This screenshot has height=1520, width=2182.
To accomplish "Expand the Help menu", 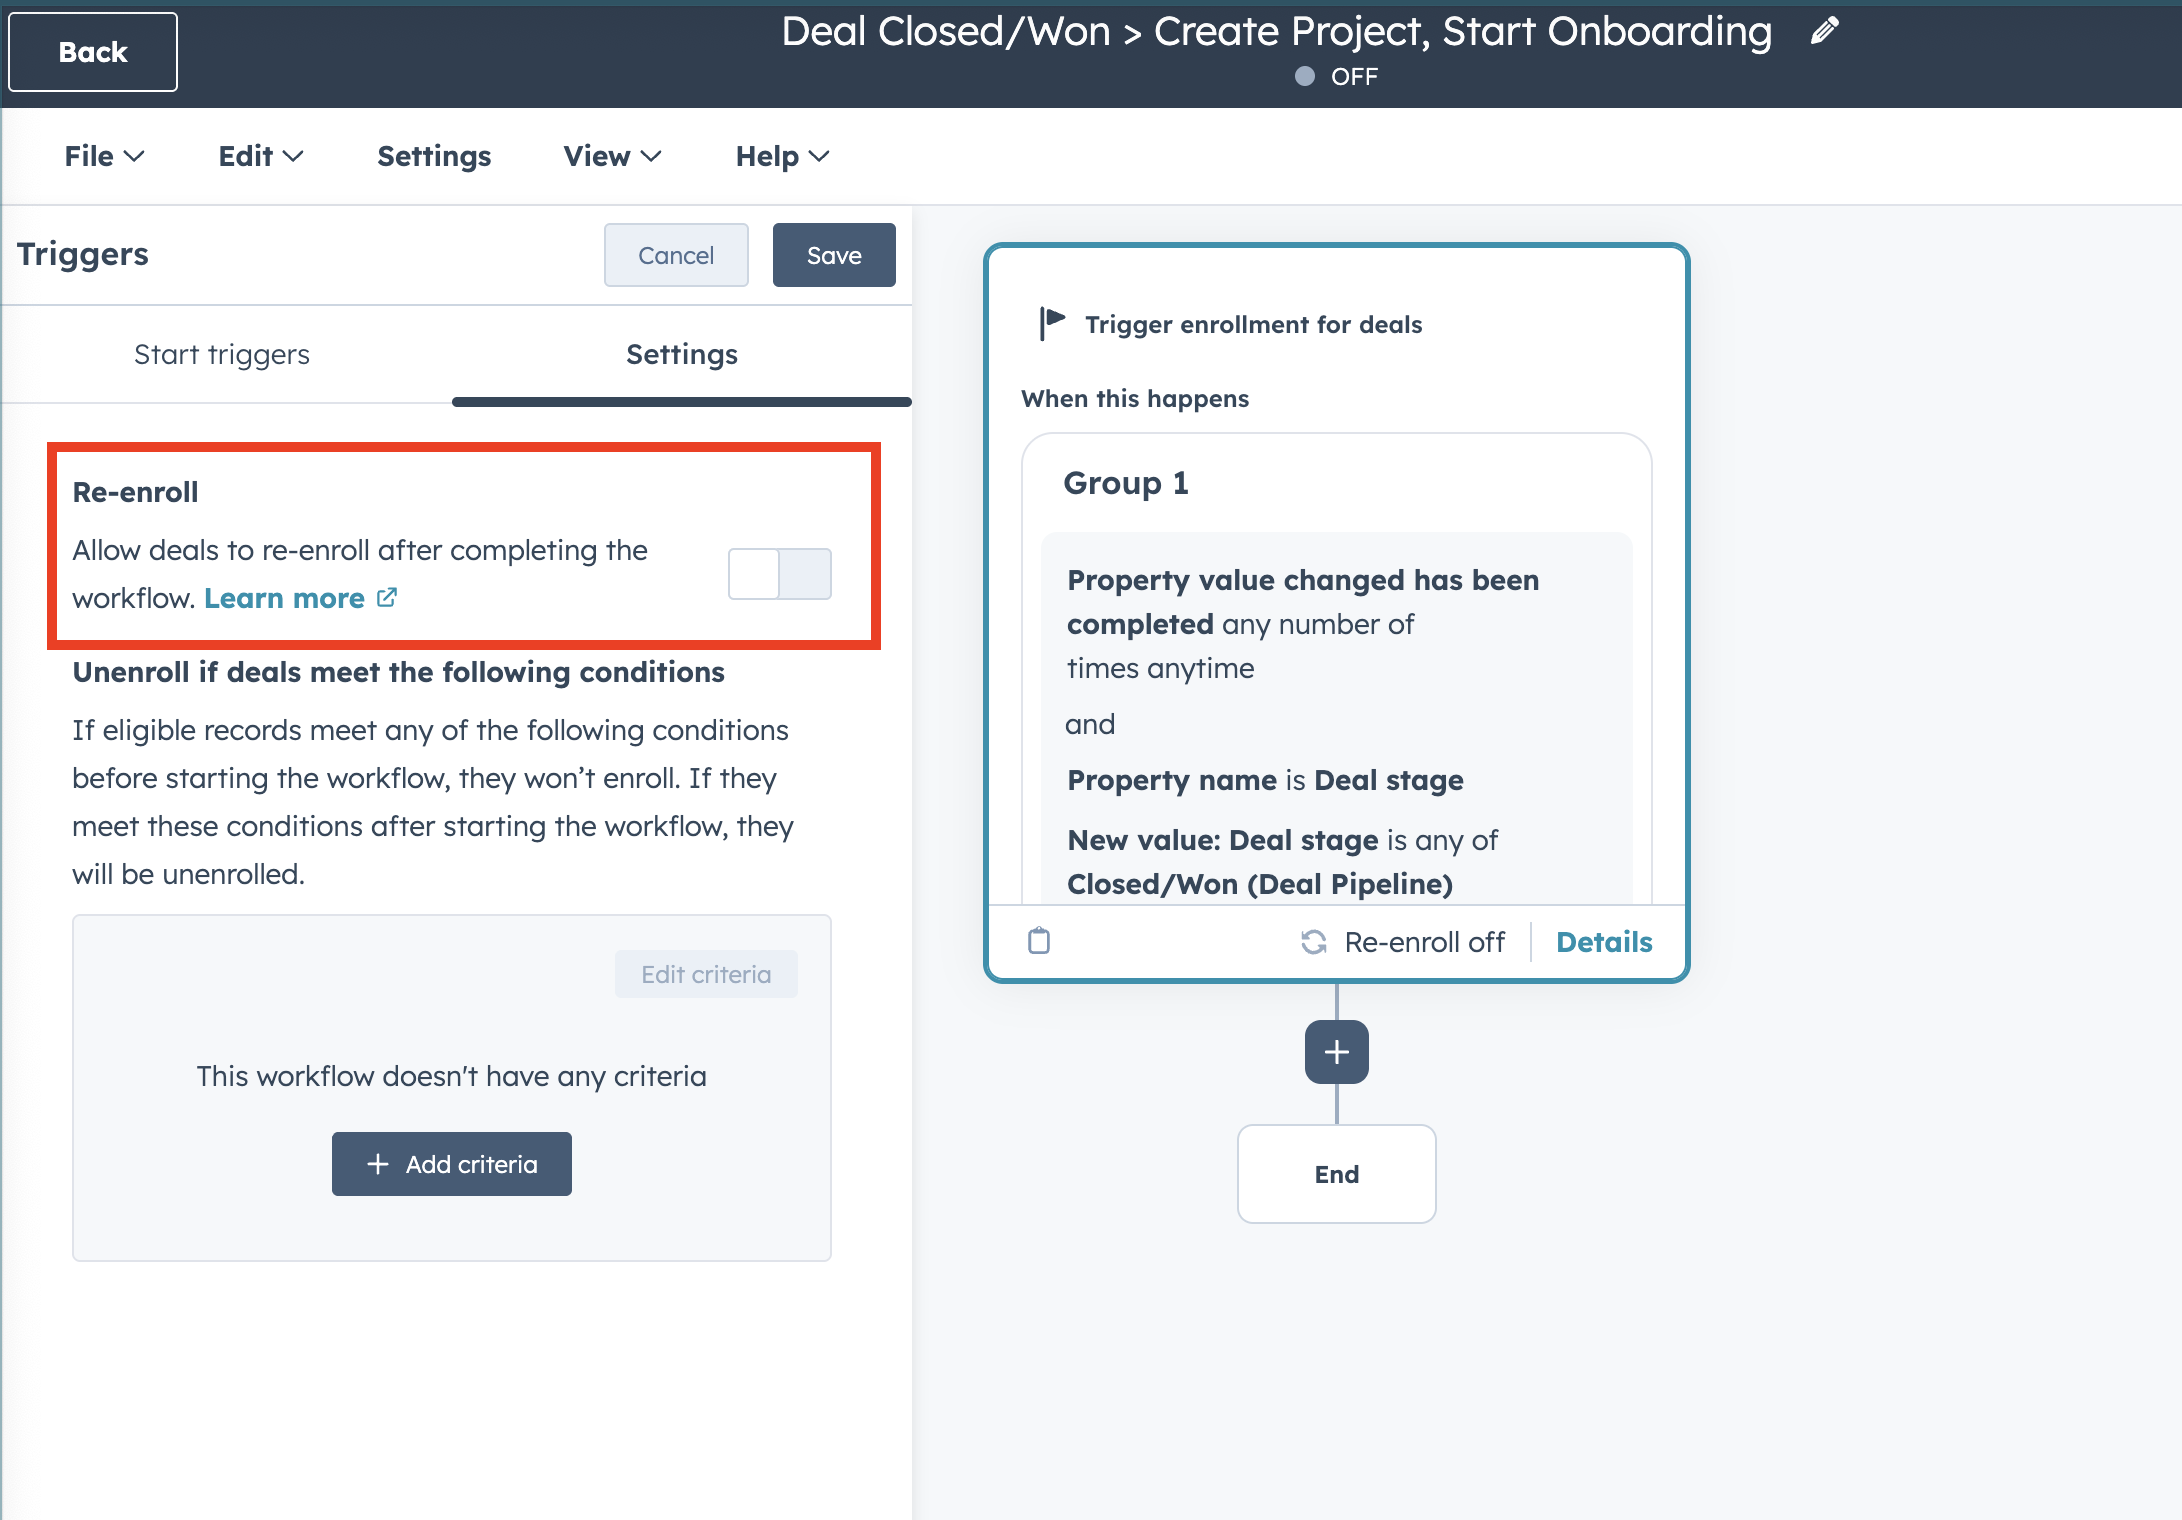I will pos(782,156).
